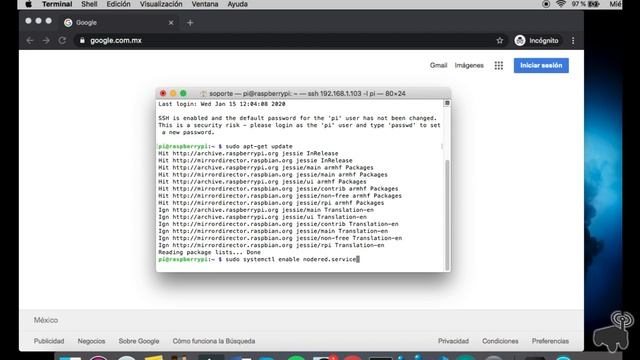Open Chrome's three-dot menu
Image resolution: width=640 pixels, height=360 pixels.
[x=573, y=40]
